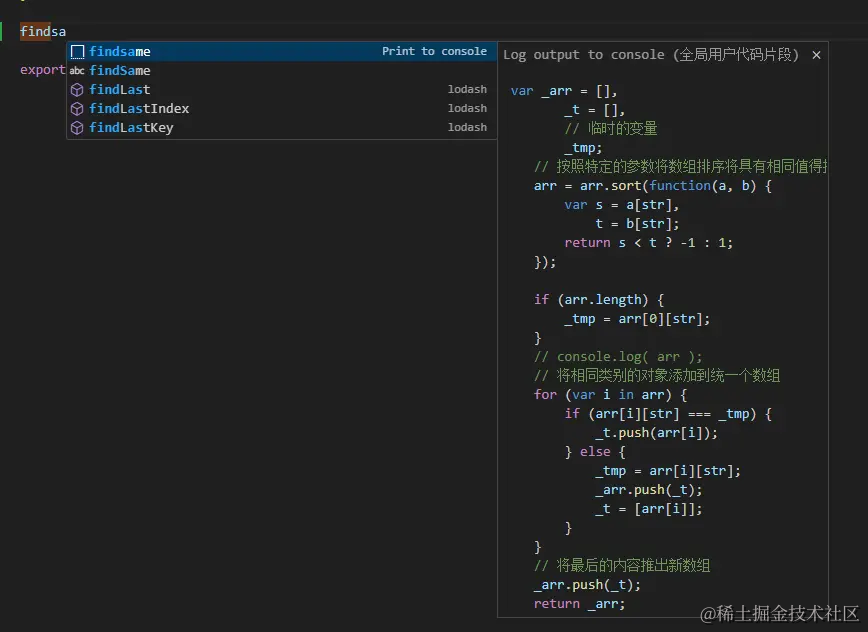Click the export keyword in the editor
Viewport: 868px width, 632px height.
40,70
